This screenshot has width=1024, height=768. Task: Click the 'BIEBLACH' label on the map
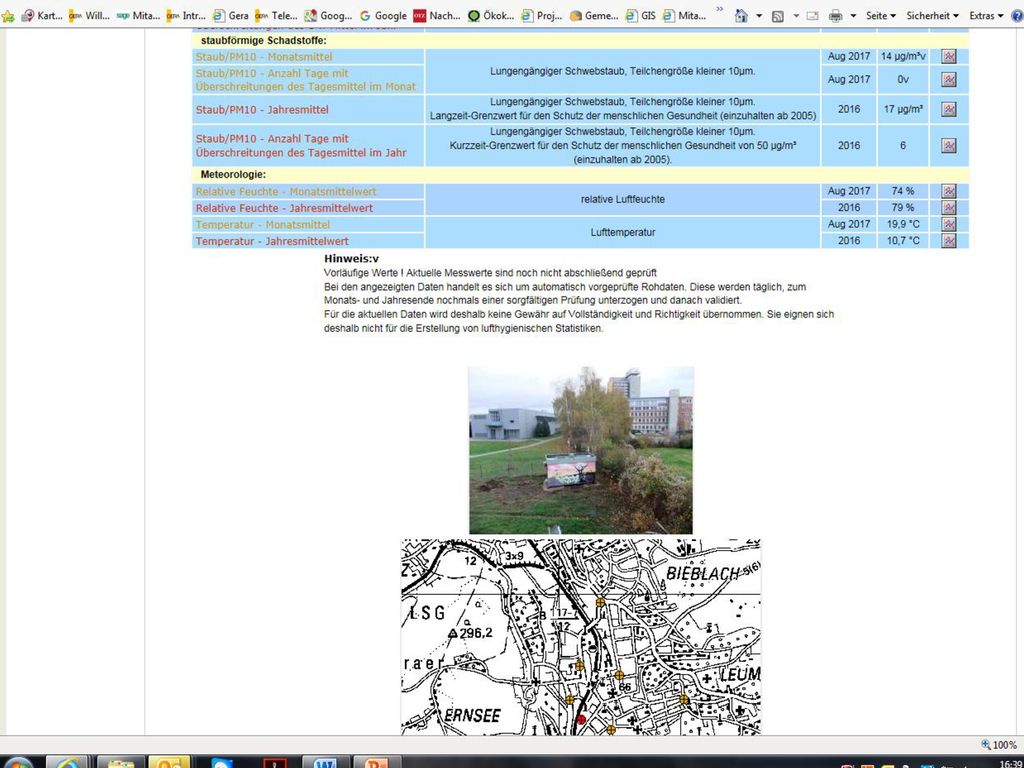tap(702, 573)
